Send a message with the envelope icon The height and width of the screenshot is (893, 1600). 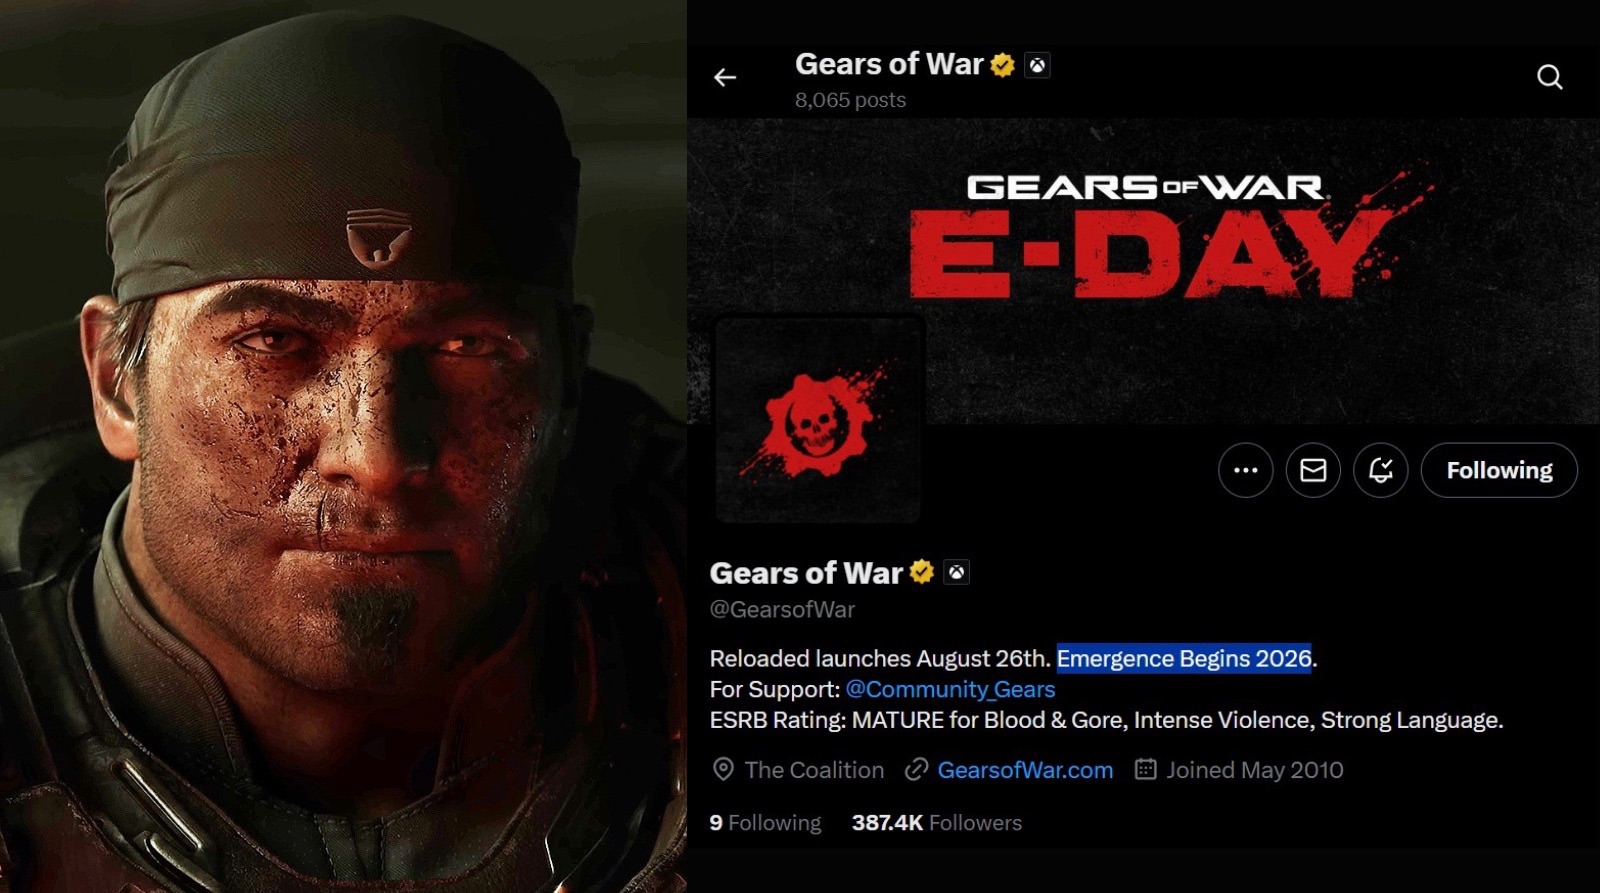pyautogui.click(x=1313, y=470)
